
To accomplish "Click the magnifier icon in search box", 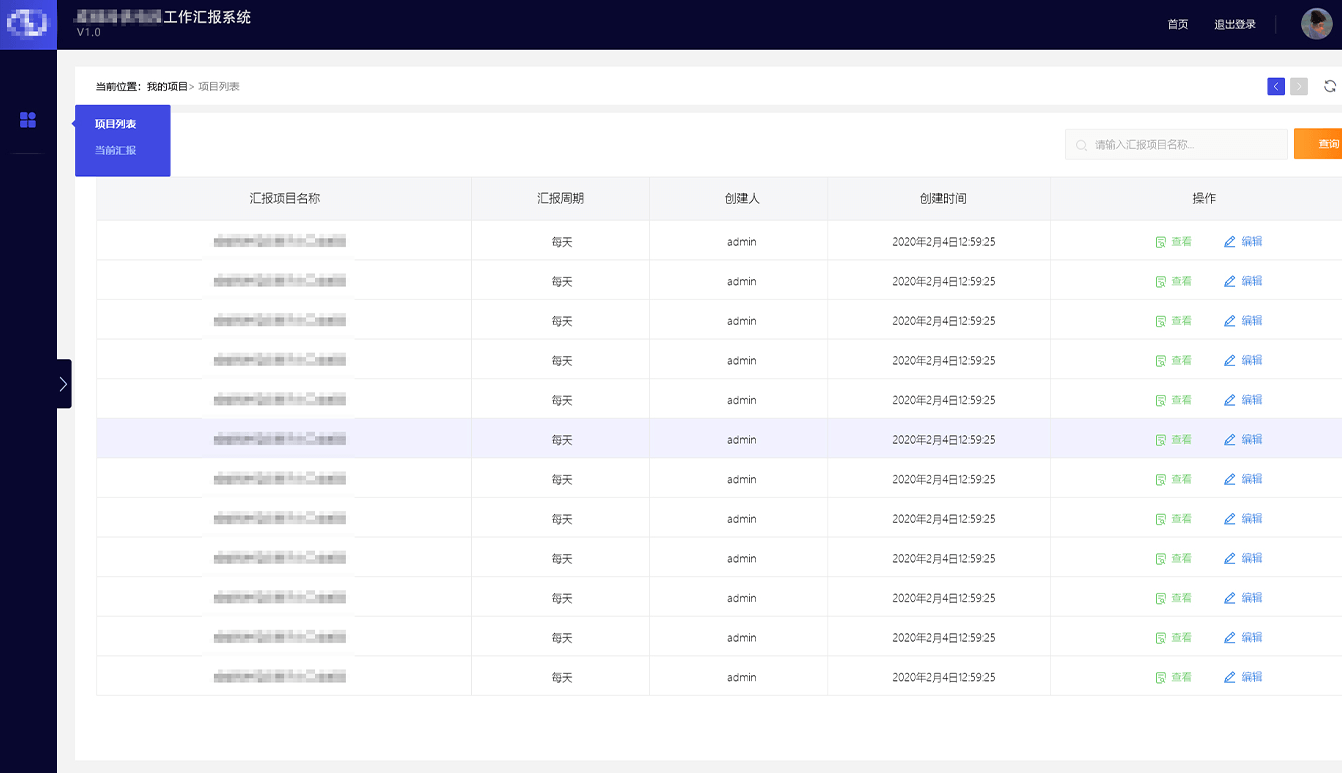I will (x=1081, y=145).
